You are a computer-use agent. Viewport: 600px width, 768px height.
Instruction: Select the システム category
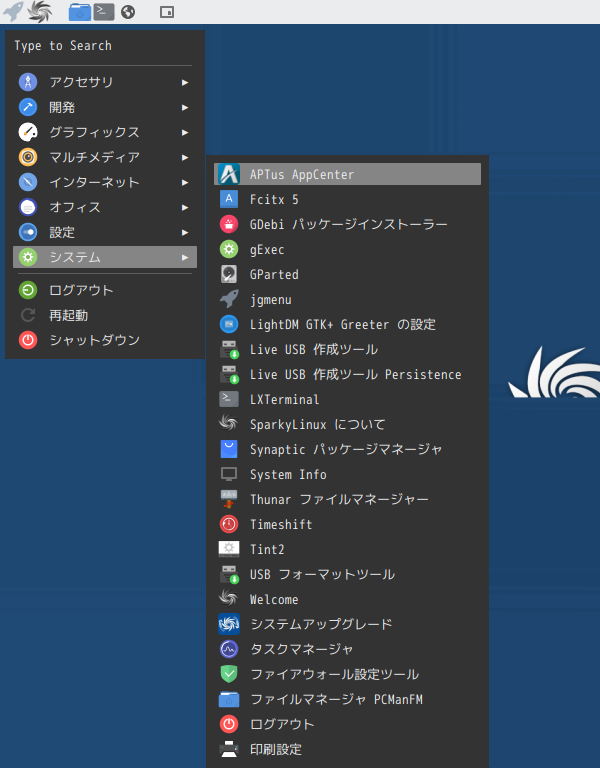click(x=105, y=257)
